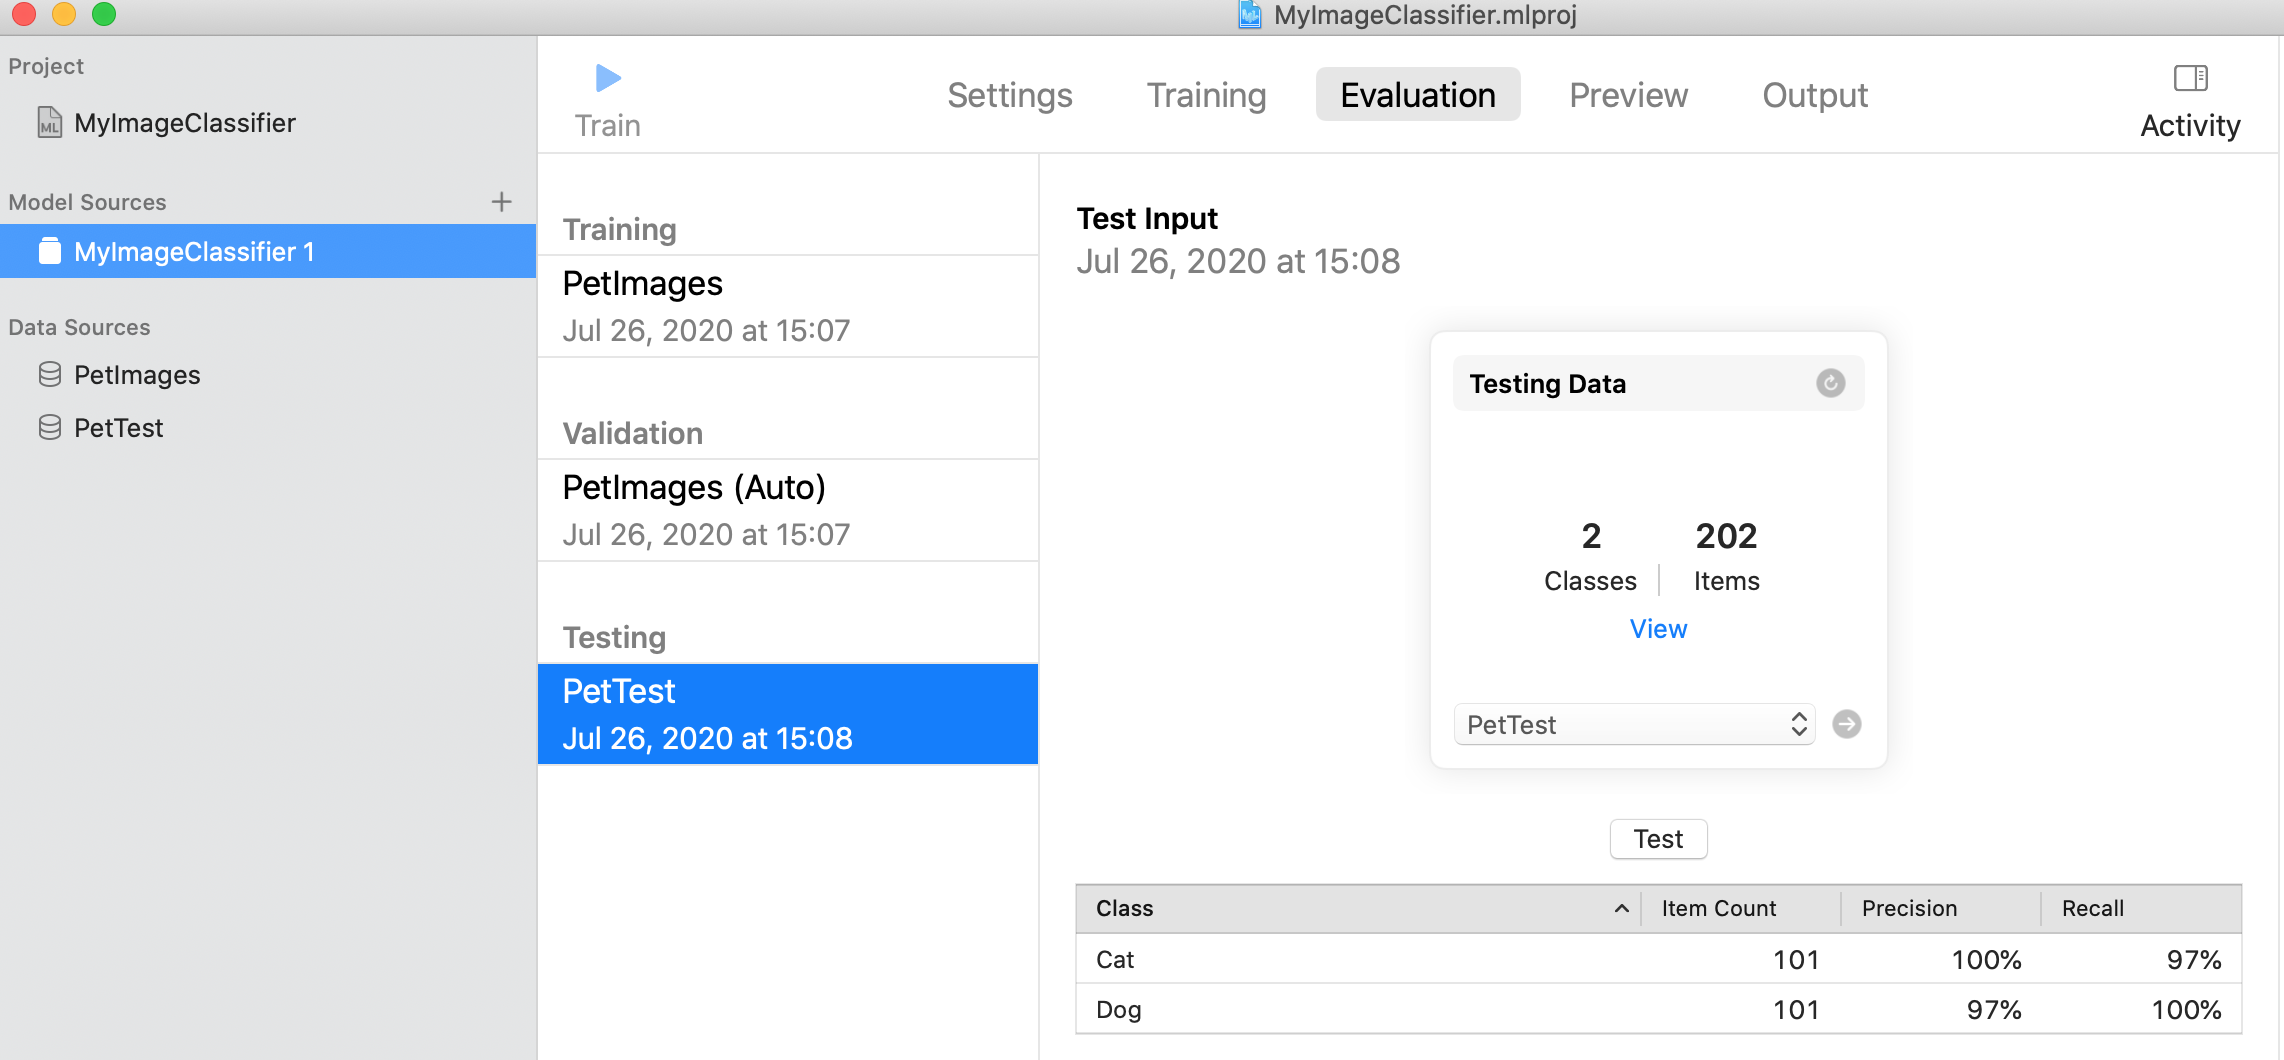This screenshot has height=1060, width=2284.
Task: Select the PetImages data source icon
Action: (x=50, y=375)
